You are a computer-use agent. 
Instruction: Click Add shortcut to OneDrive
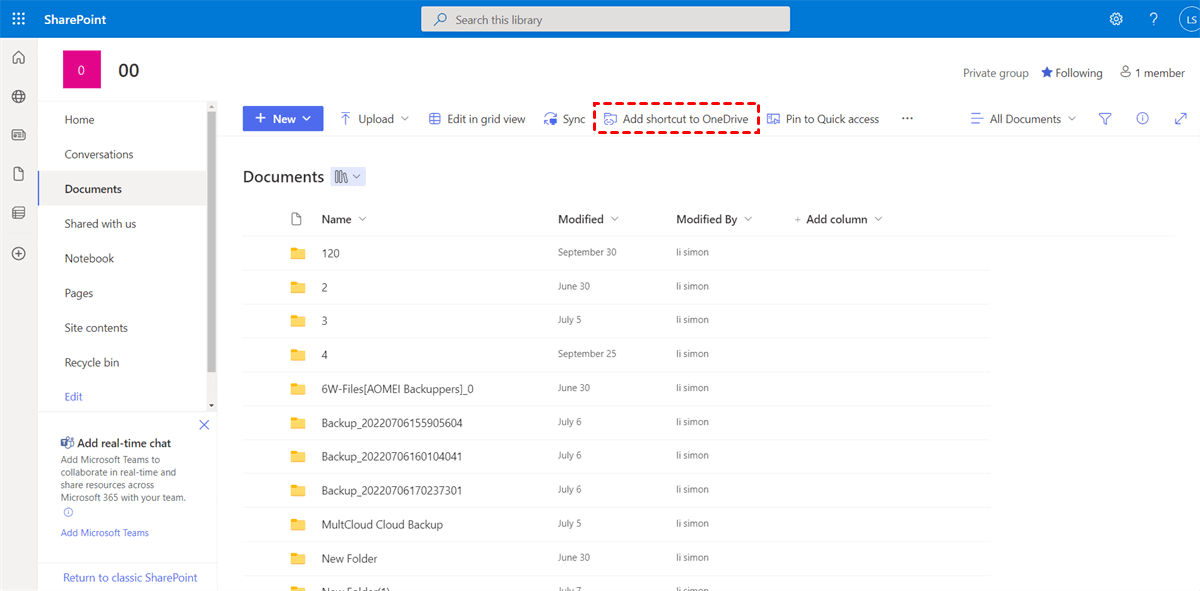[676, 118]
